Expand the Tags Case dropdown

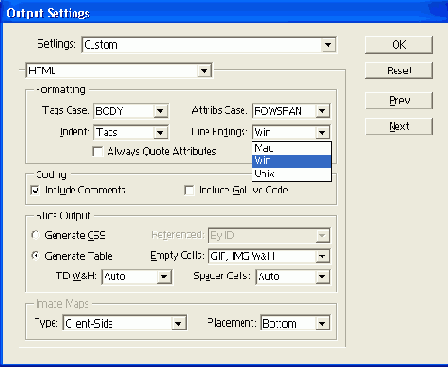[131, 111]
